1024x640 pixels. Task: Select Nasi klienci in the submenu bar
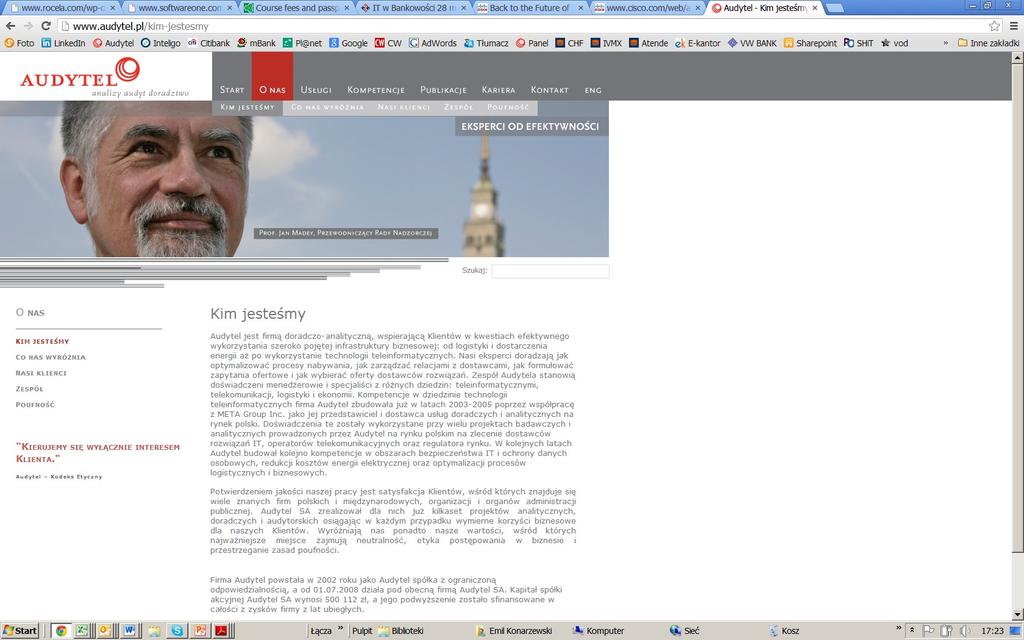404,107
